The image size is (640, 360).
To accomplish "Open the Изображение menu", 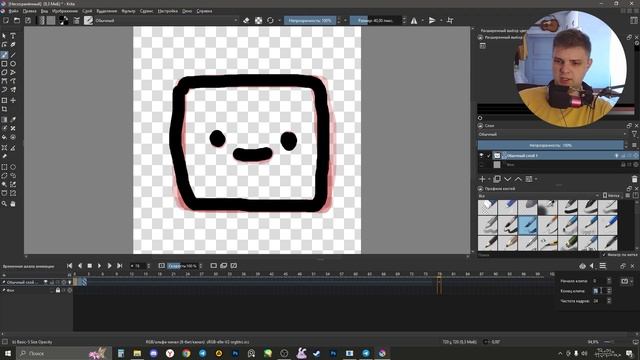I will [65, 11].
